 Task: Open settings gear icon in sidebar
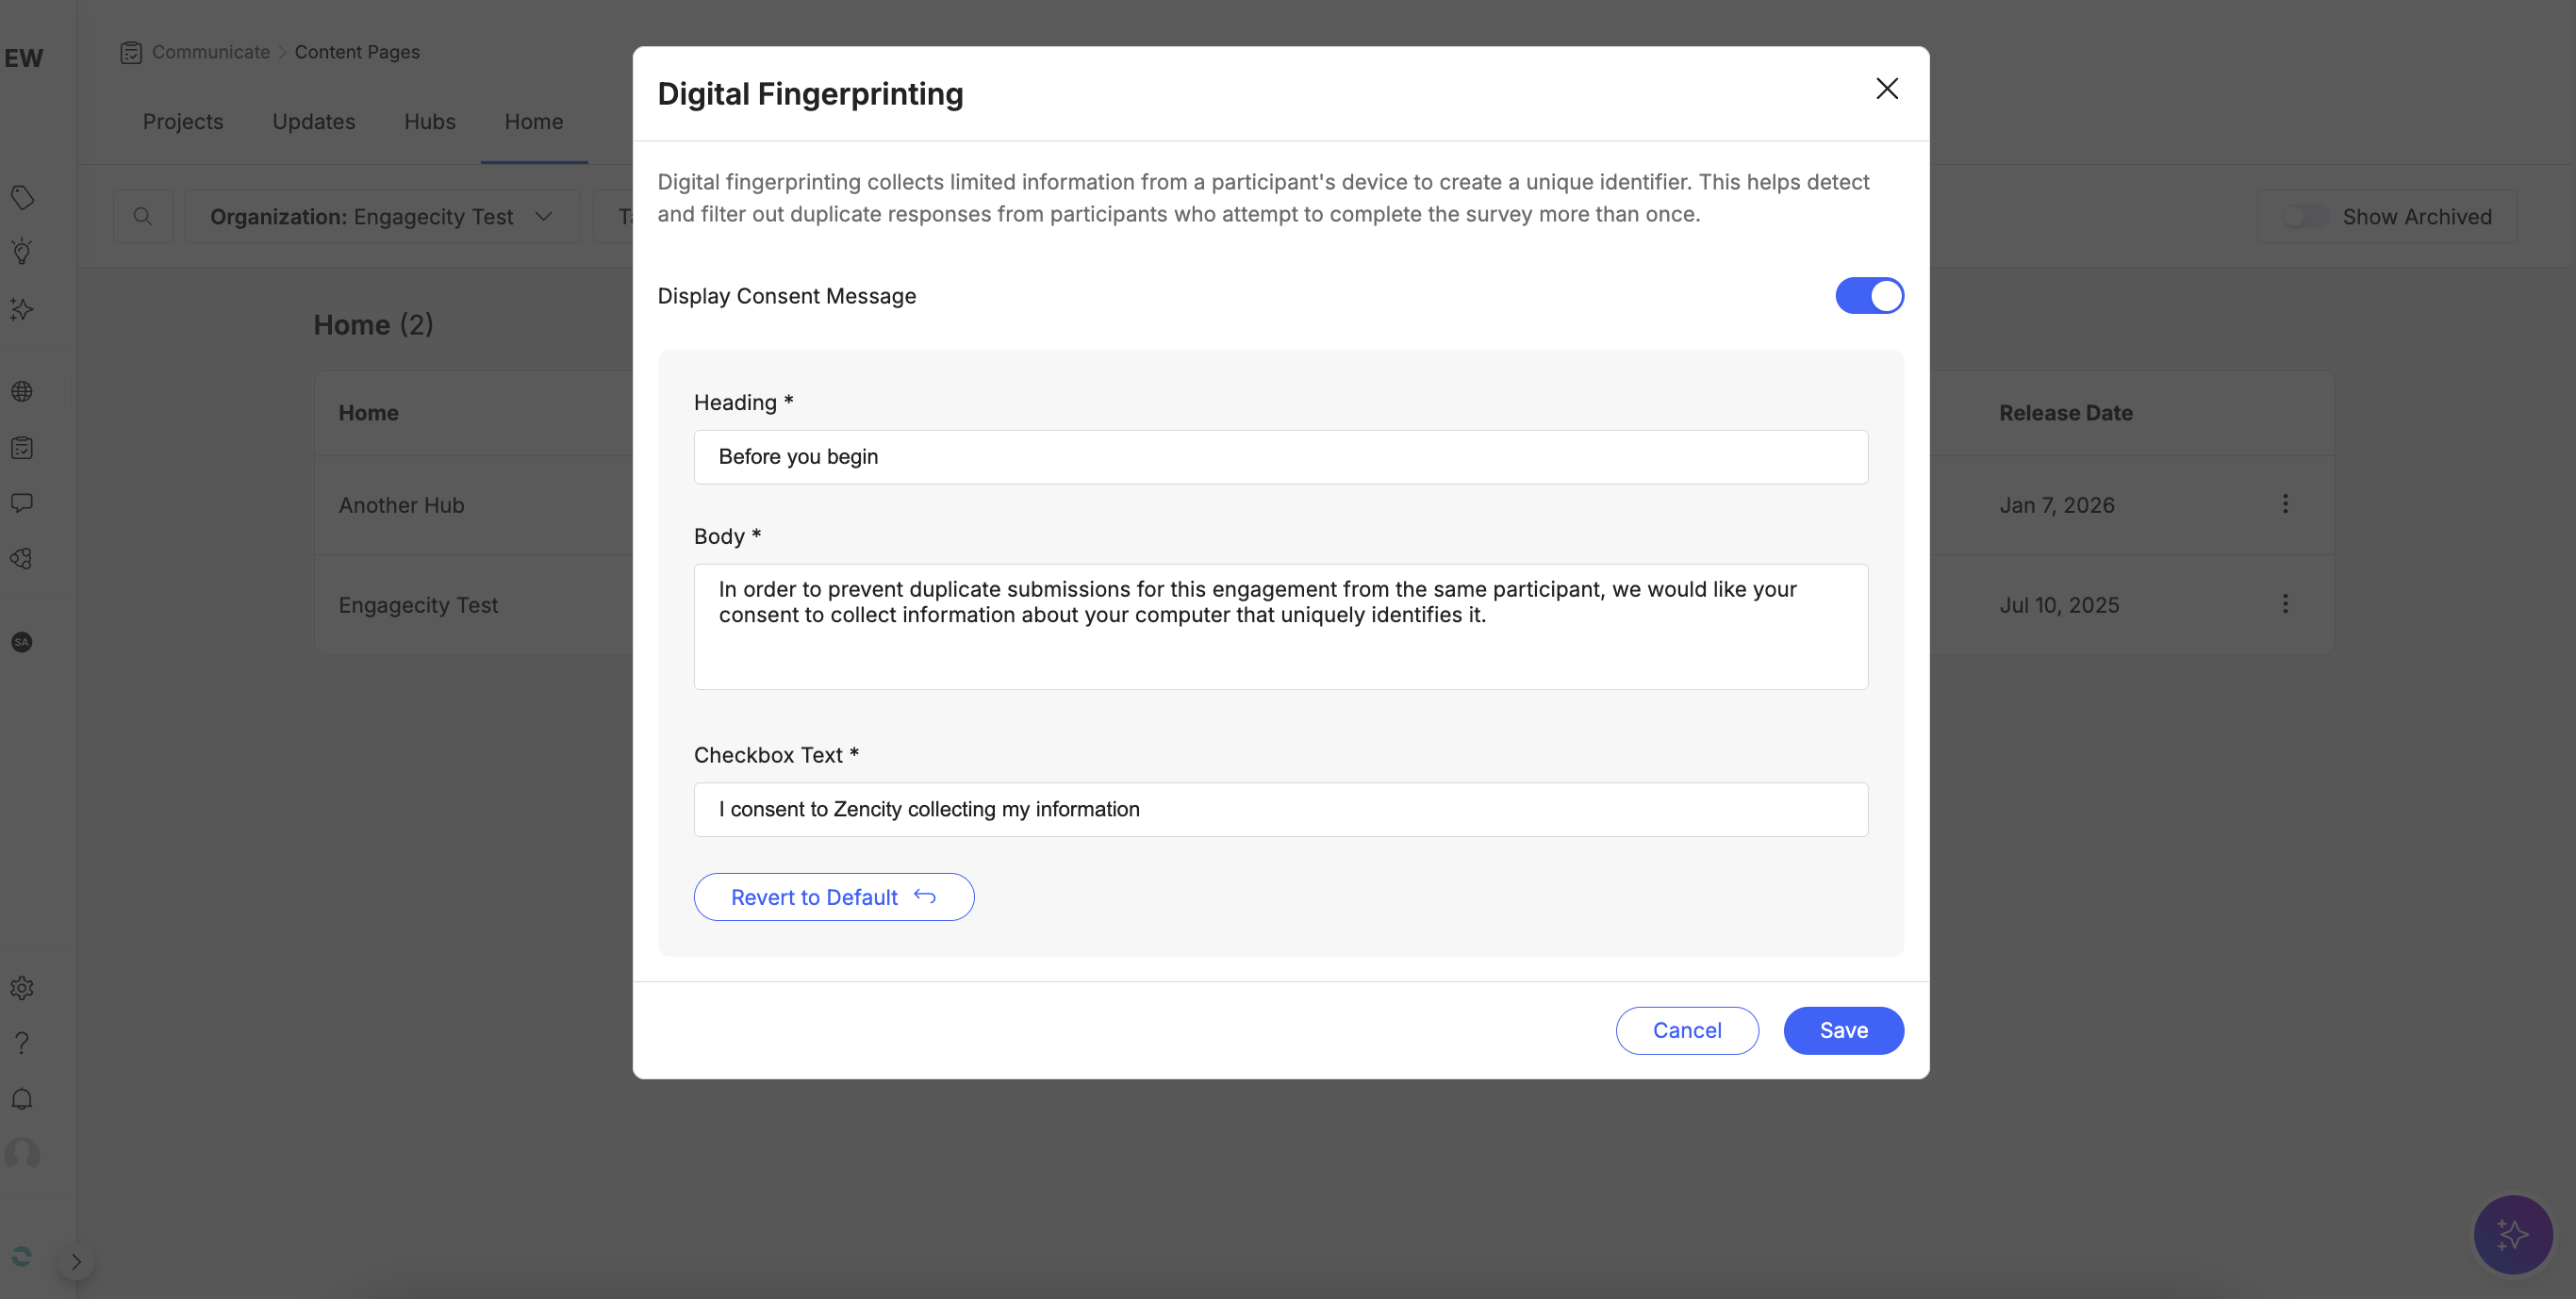[x=22, y=988]
